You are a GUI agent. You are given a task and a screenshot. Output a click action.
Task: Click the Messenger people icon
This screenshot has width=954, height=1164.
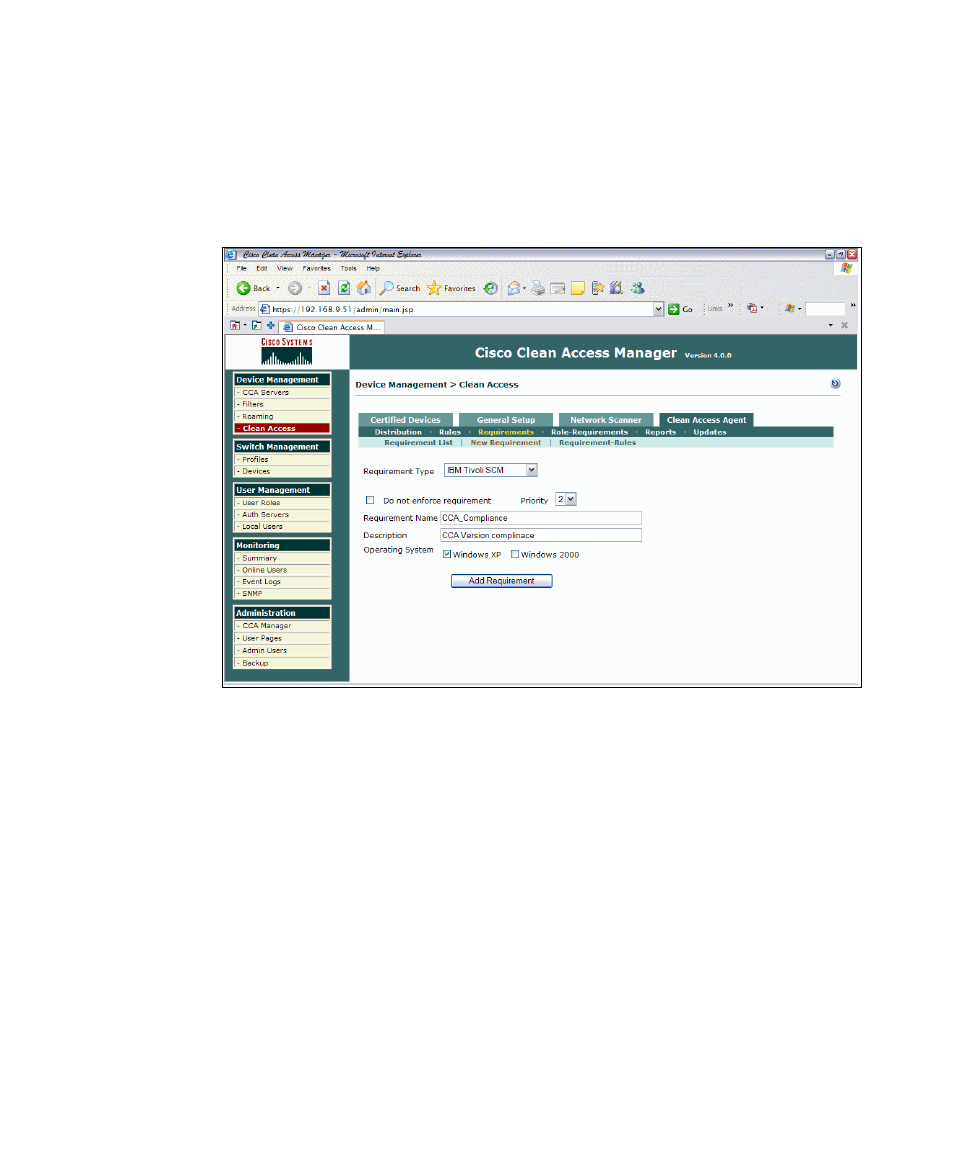637,288
